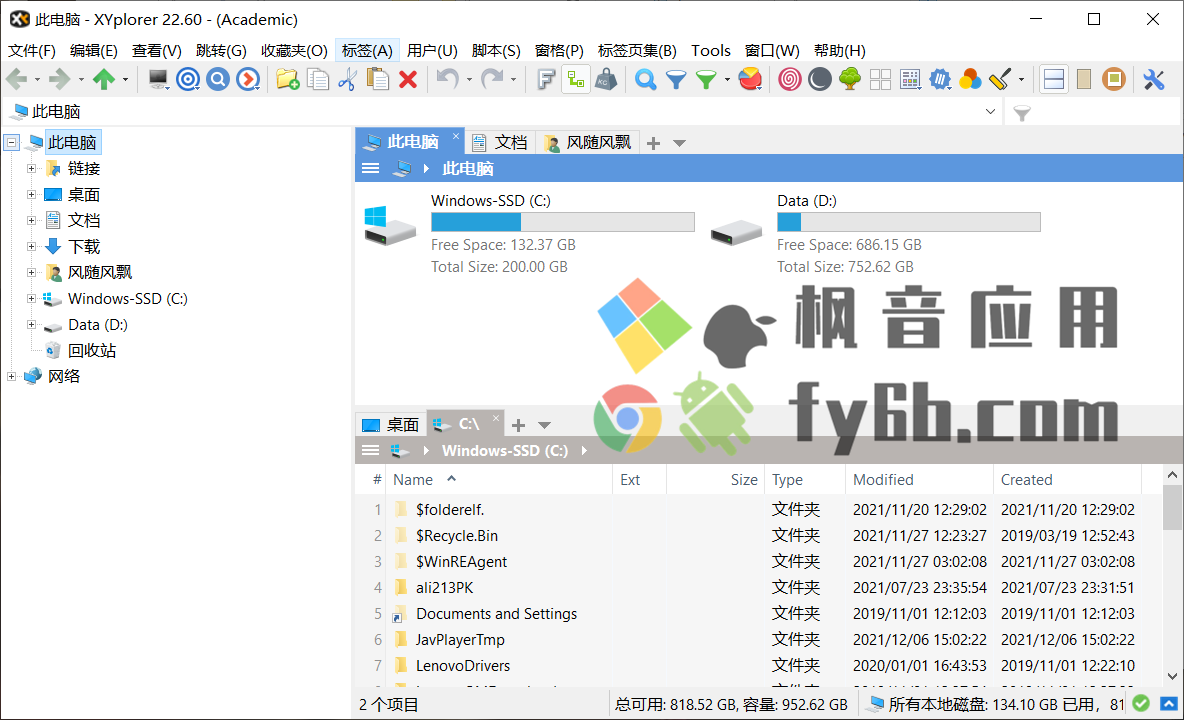Open the 帮助(H) menu
The height and width of the screenshot is (720, 1184).
pos(839,51)
